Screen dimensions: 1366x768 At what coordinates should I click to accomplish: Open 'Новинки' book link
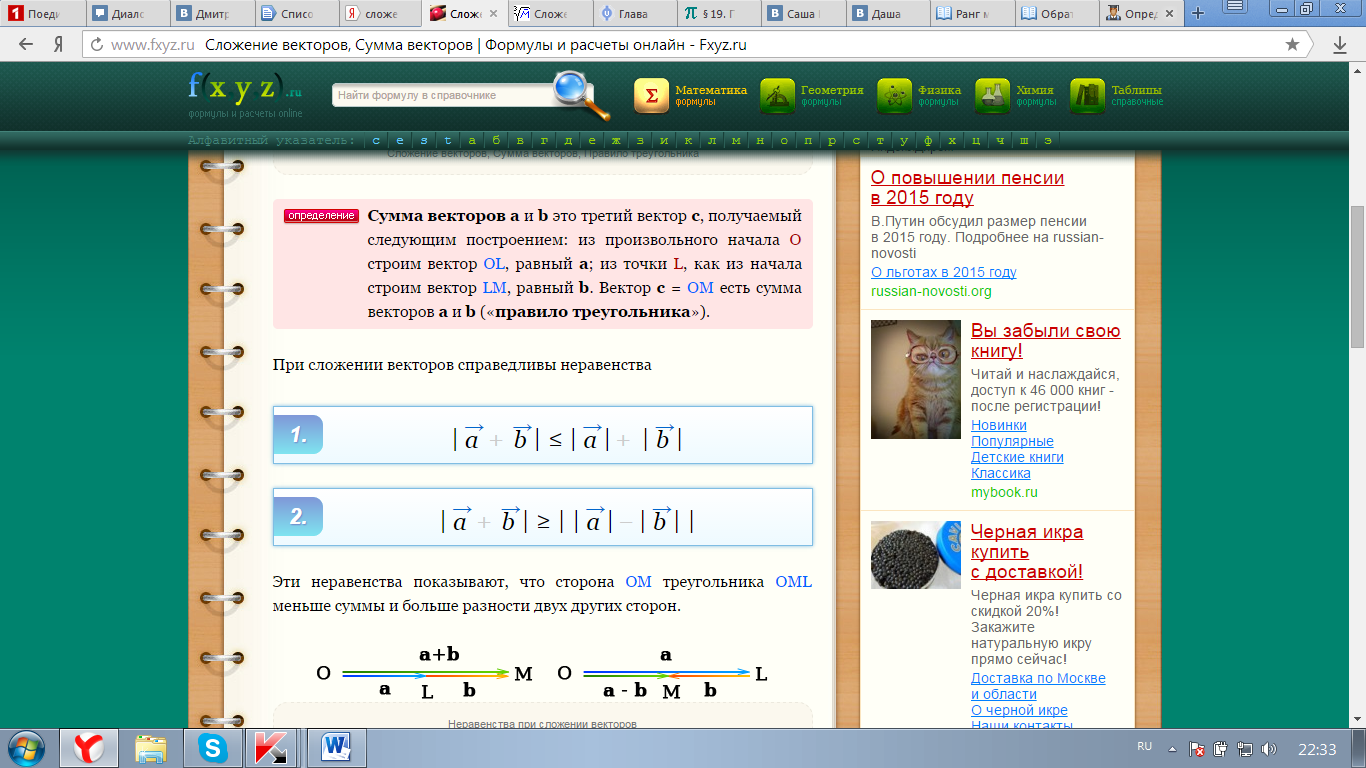pyautogui.click(x=998, y=425)
